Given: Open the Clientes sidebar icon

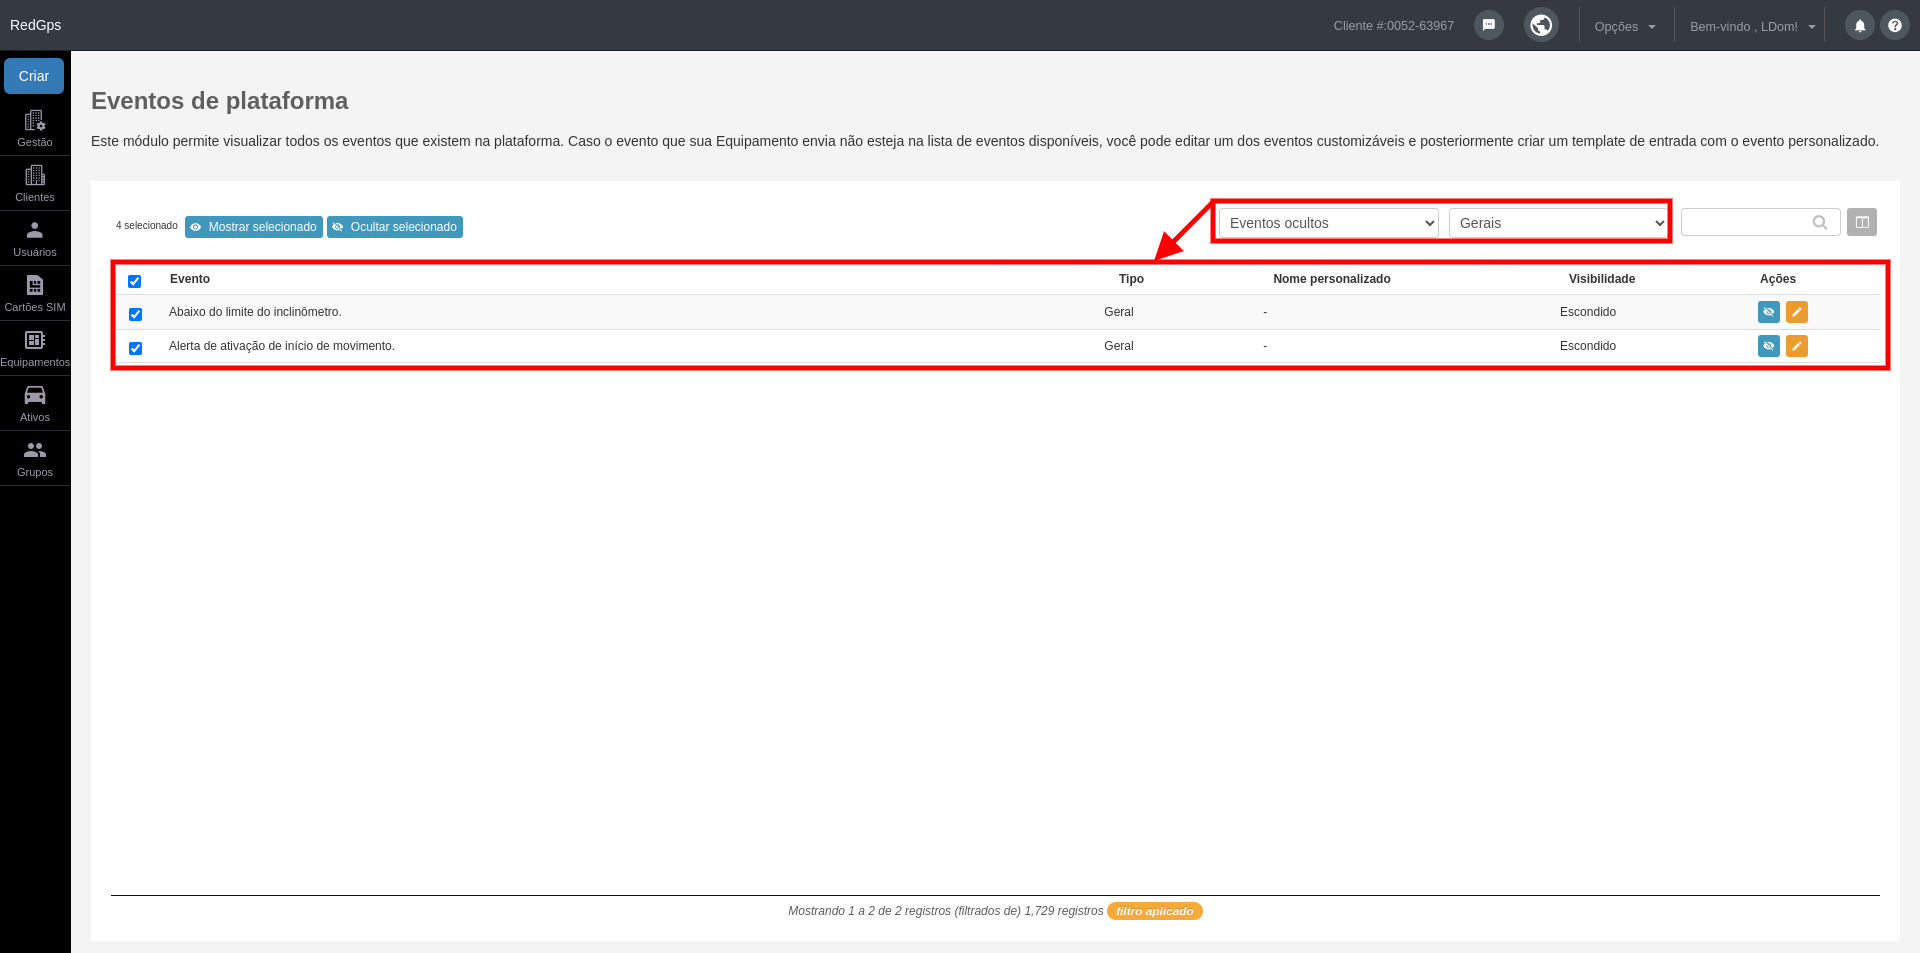Looking at the screenshot, I should click(35, 176).
